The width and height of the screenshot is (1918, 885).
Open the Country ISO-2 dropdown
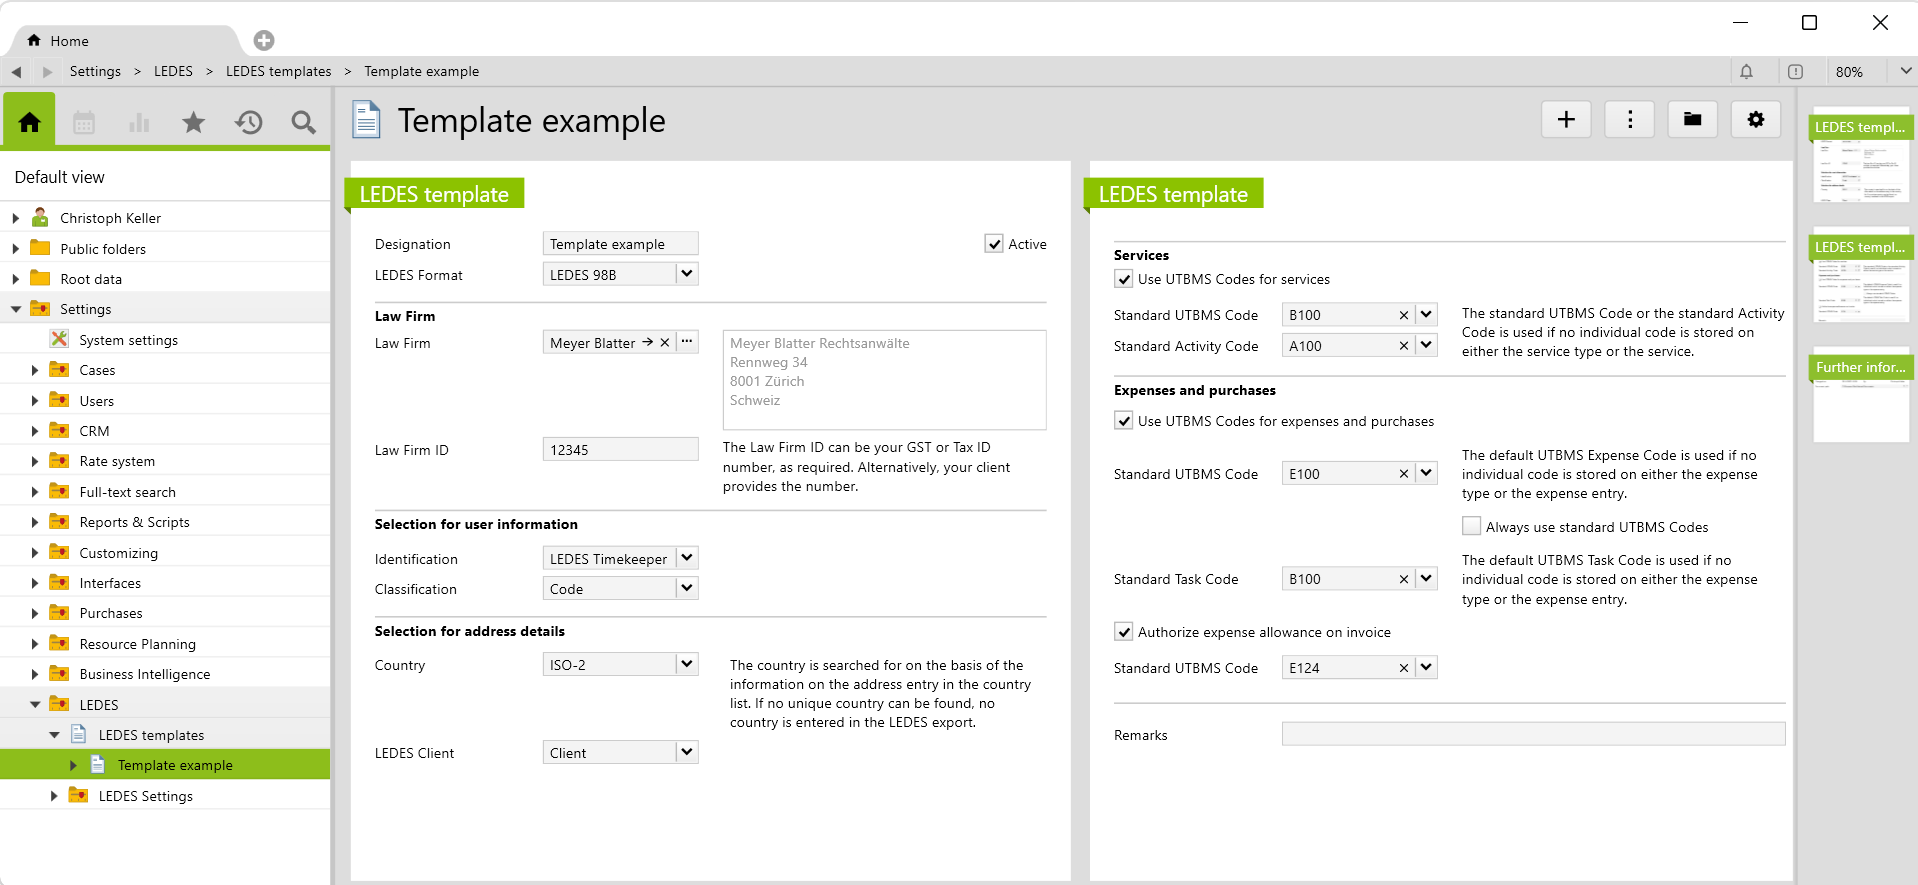[x=686, y=664]
